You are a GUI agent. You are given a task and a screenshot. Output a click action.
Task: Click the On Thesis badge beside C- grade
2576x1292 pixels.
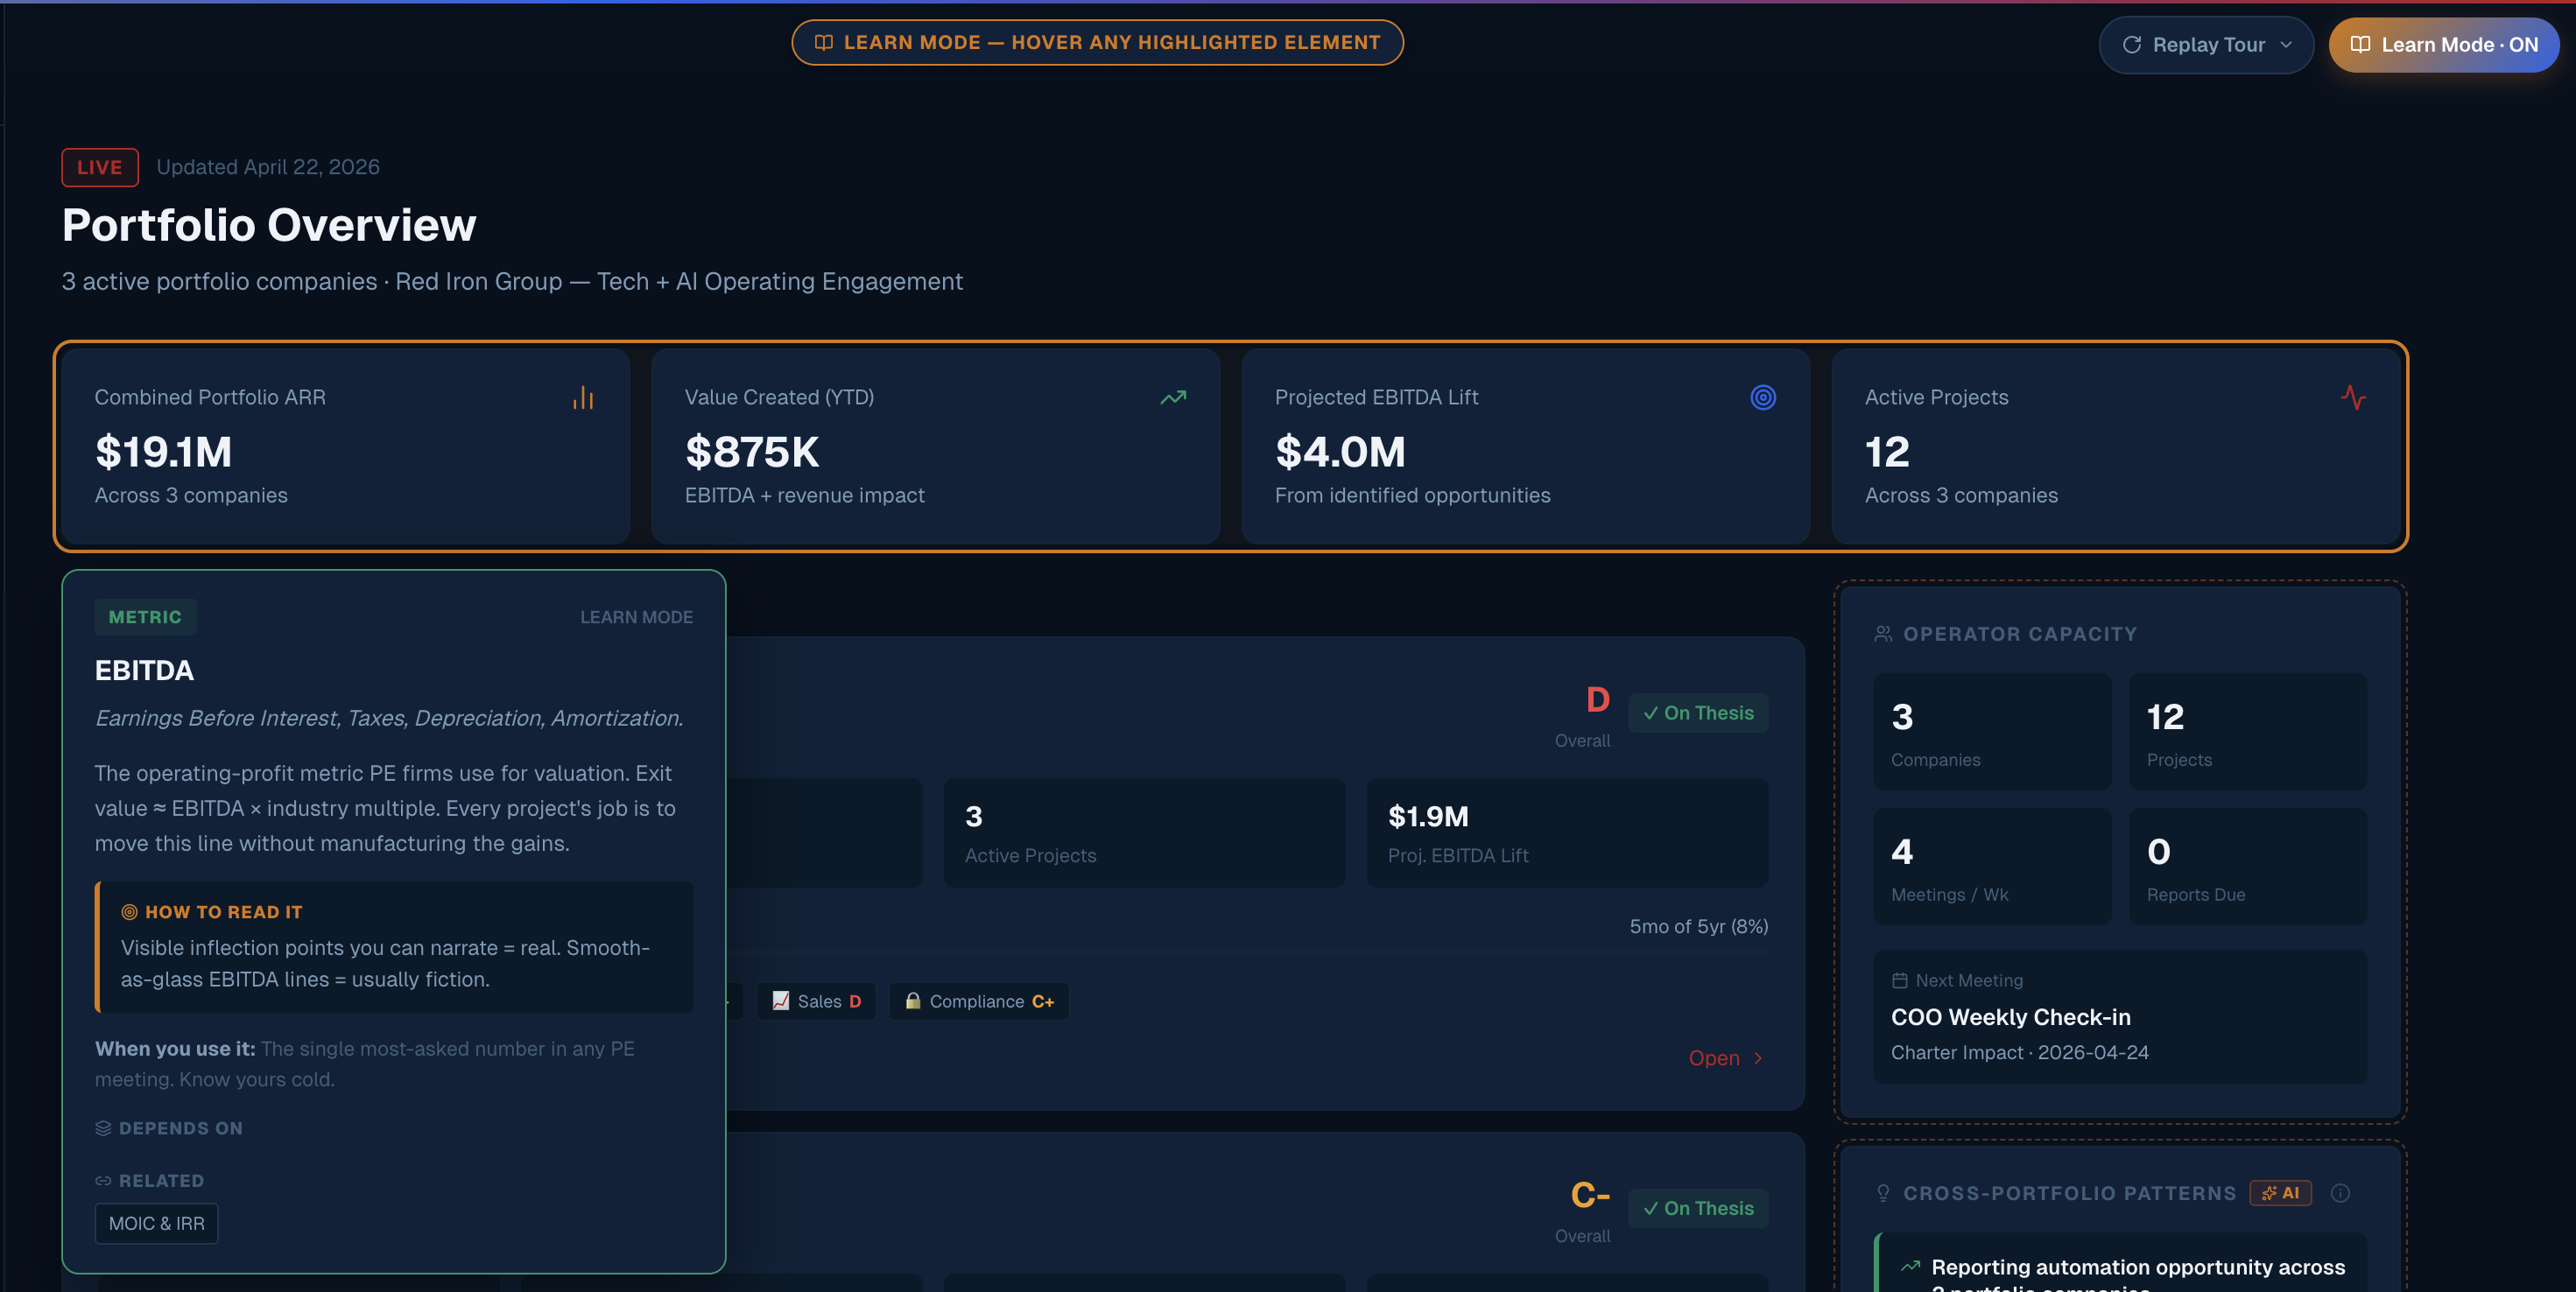pyautogui.click(x=1698, y=1208)
